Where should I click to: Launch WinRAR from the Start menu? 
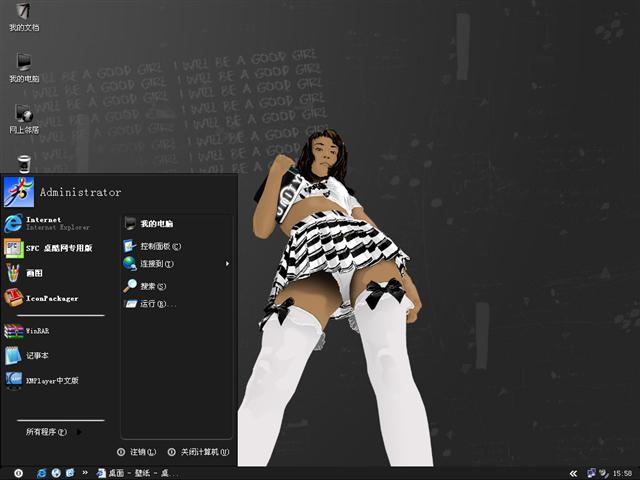point(27,331)
